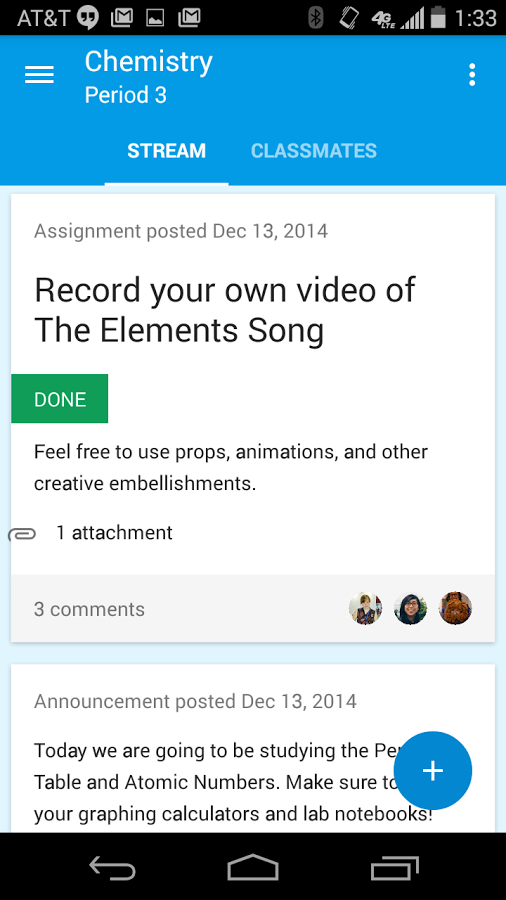Tap the Hangouts notification icon in status bar
Viewport: 506px width, 900px height.
pyautogui.click(x=88, y=18)
